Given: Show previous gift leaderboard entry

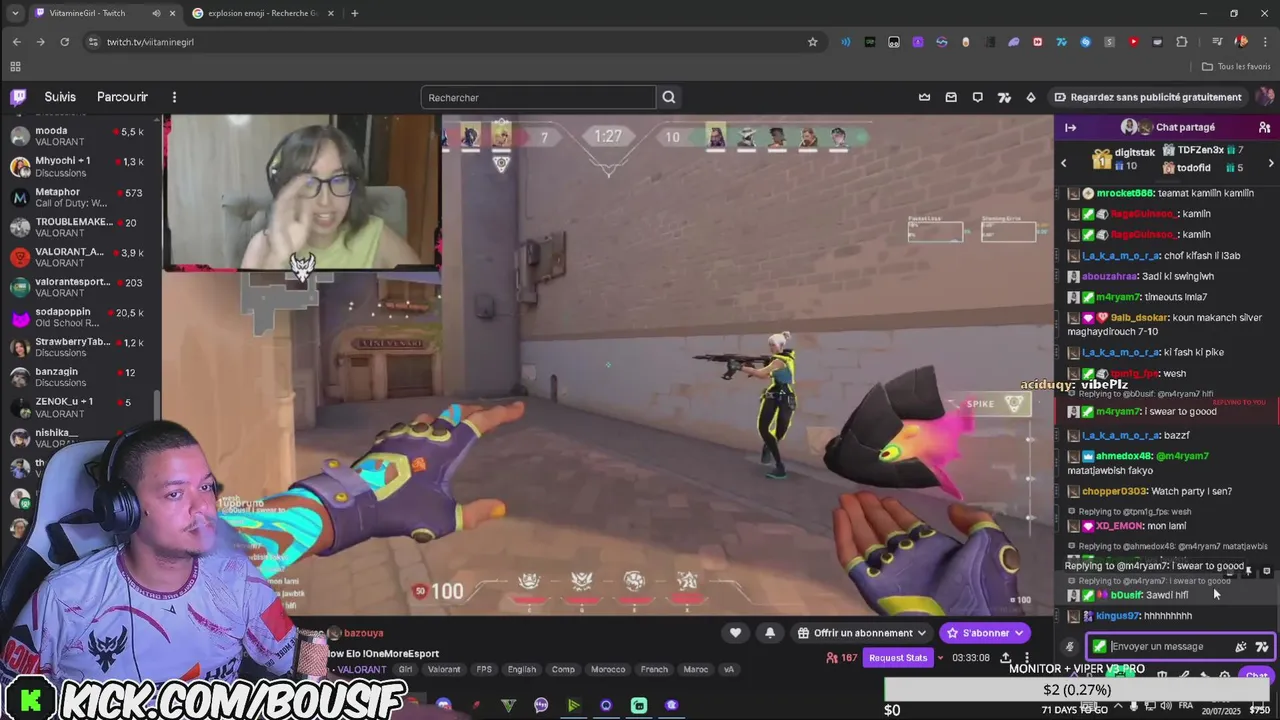Looking at the screenshot, I should click(1064, 162).
